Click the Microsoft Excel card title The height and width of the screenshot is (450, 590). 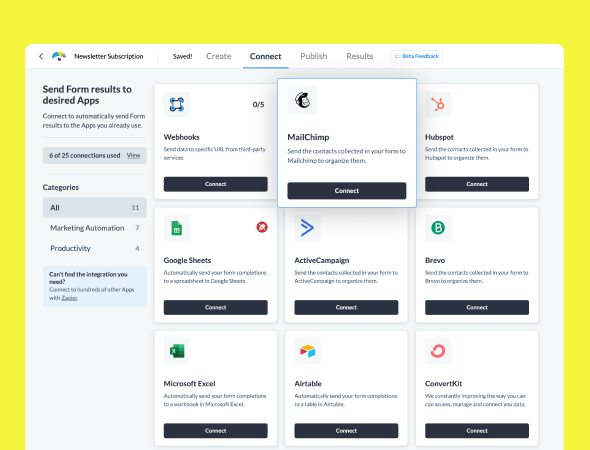[x=189, y=384]
